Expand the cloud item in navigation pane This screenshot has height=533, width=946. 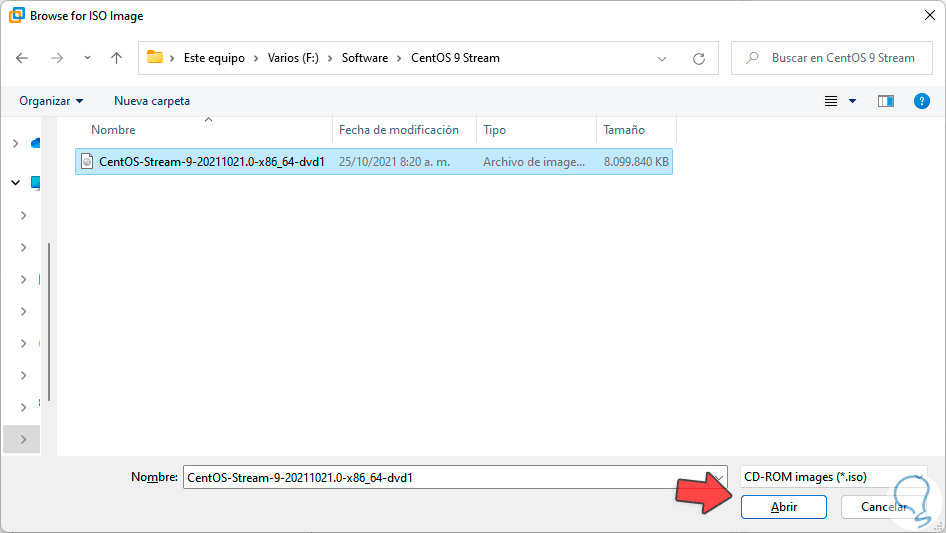[x=16, y=143]
